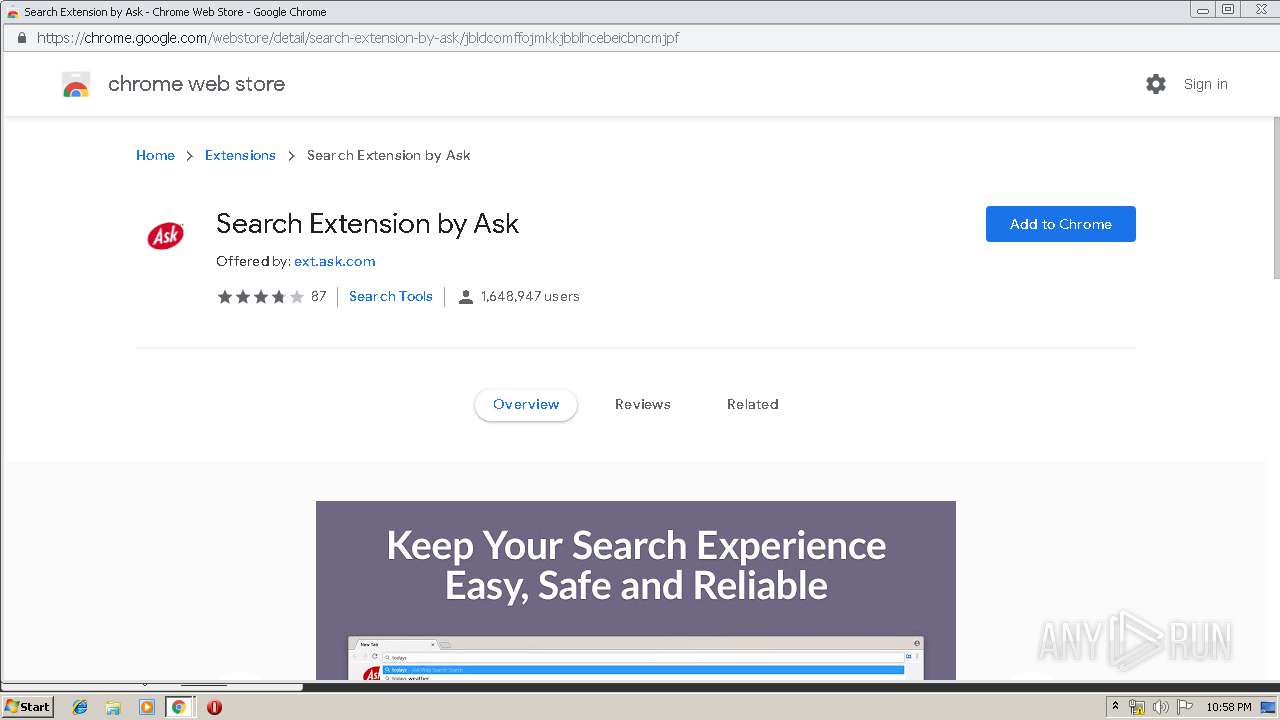Image resolution: width=1280 pixels, height=720 pixels.
Task: Go to the Extensions breadcrumb link
Action: (x=240, y=155)
